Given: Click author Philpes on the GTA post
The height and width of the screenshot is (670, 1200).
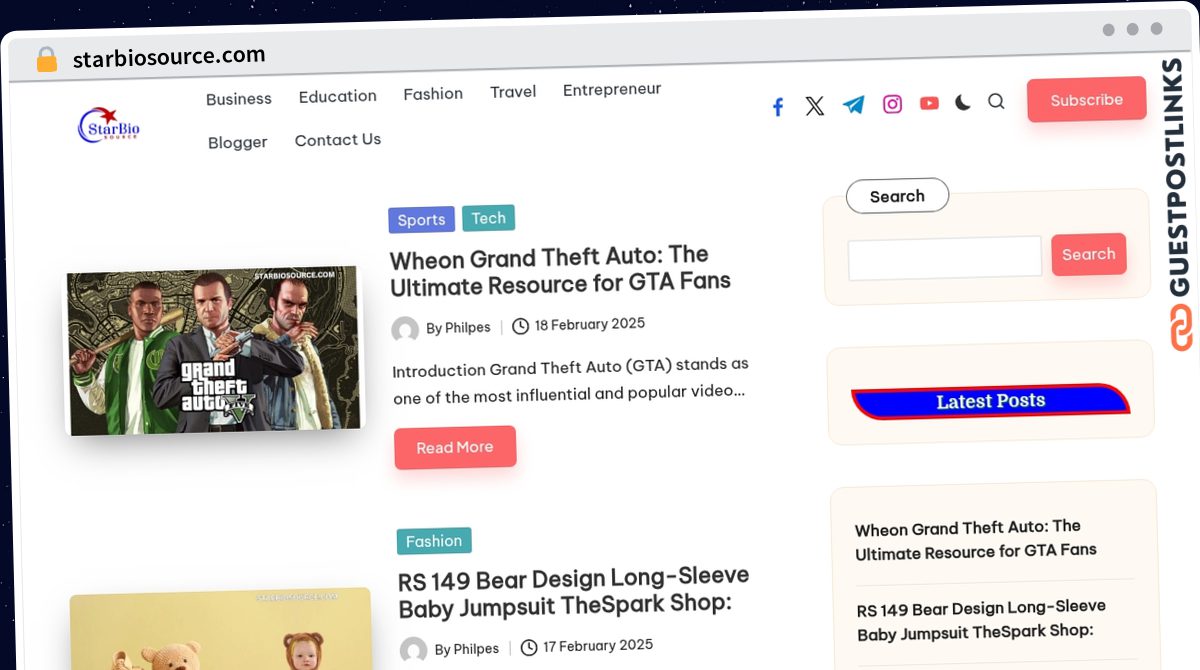Looking at the screenshot, I should [458, 328].
